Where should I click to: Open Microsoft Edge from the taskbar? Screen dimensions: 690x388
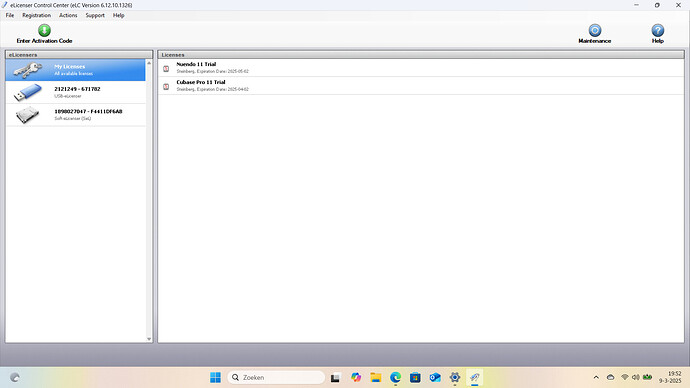click(395, 377)
